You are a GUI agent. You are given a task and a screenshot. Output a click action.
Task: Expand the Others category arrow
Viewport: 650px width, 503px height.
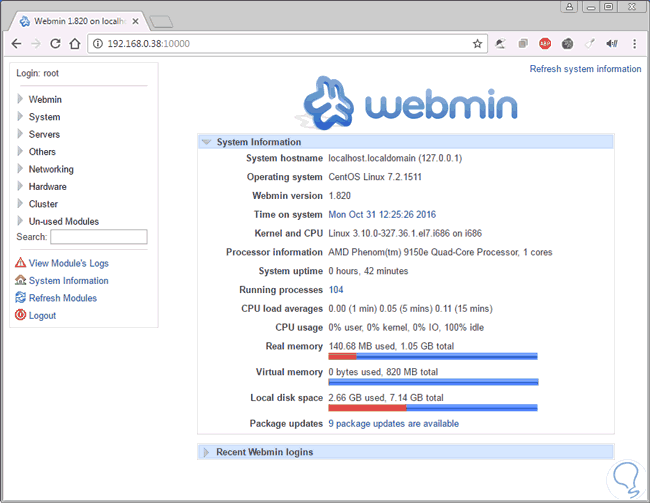(20, 151)
